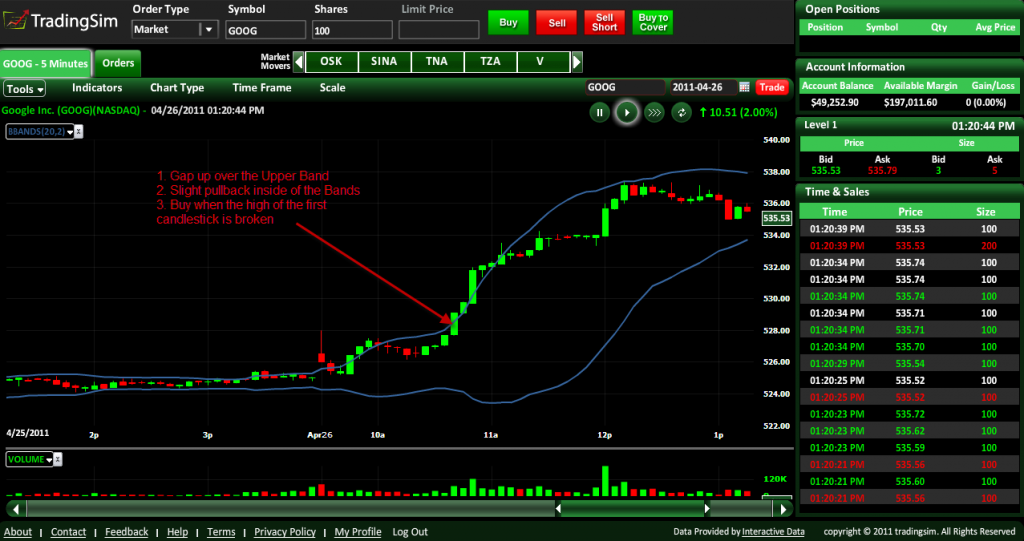The image size is (1024, 541).
Task: Click the Time & Sales row with size 200
Action: pos(909,246)
